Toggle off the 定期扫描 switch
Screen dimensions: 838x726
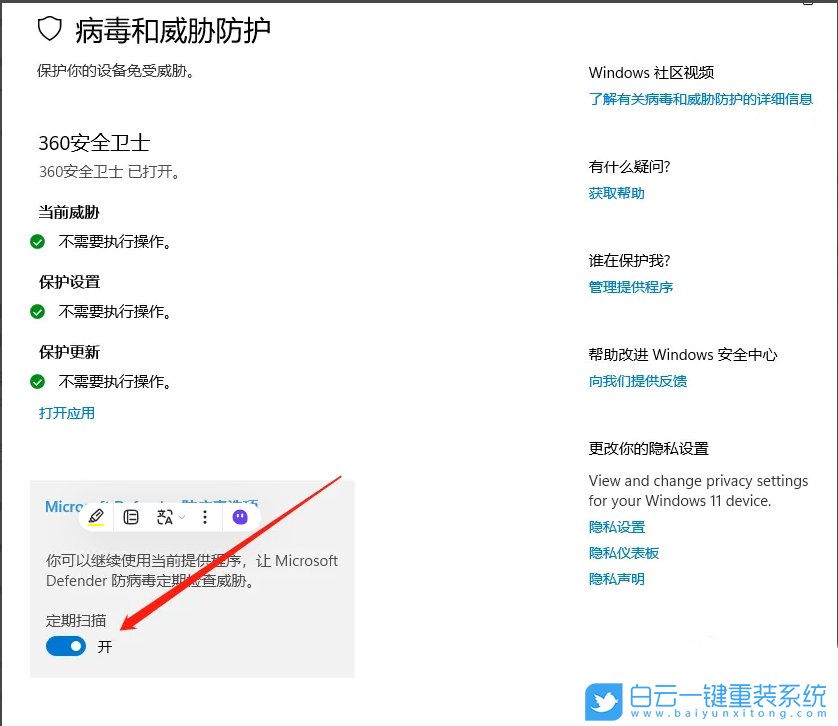point(65,646)
